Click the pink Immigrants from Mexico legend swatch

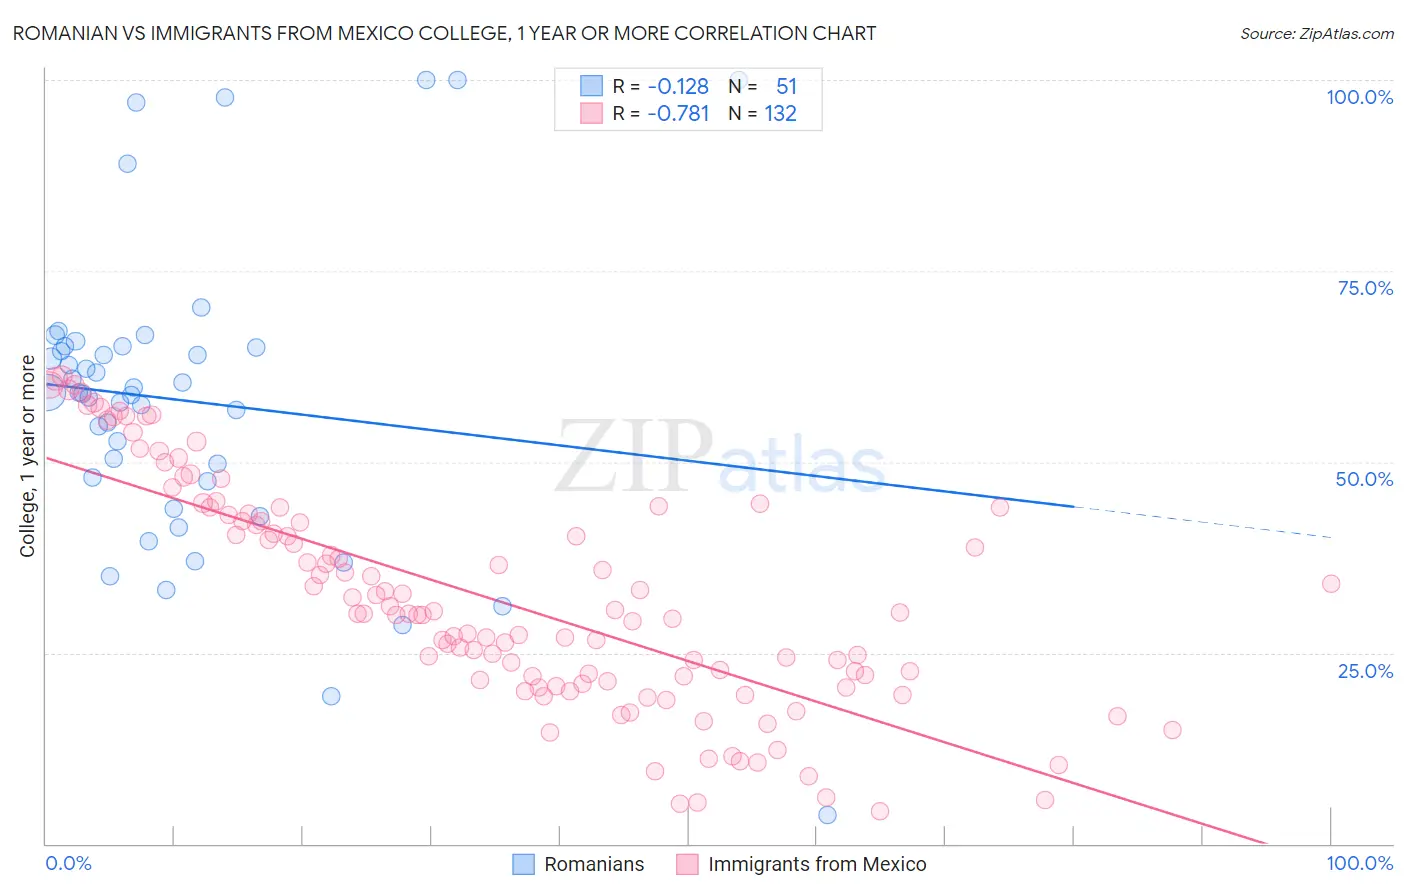[687, 864]
